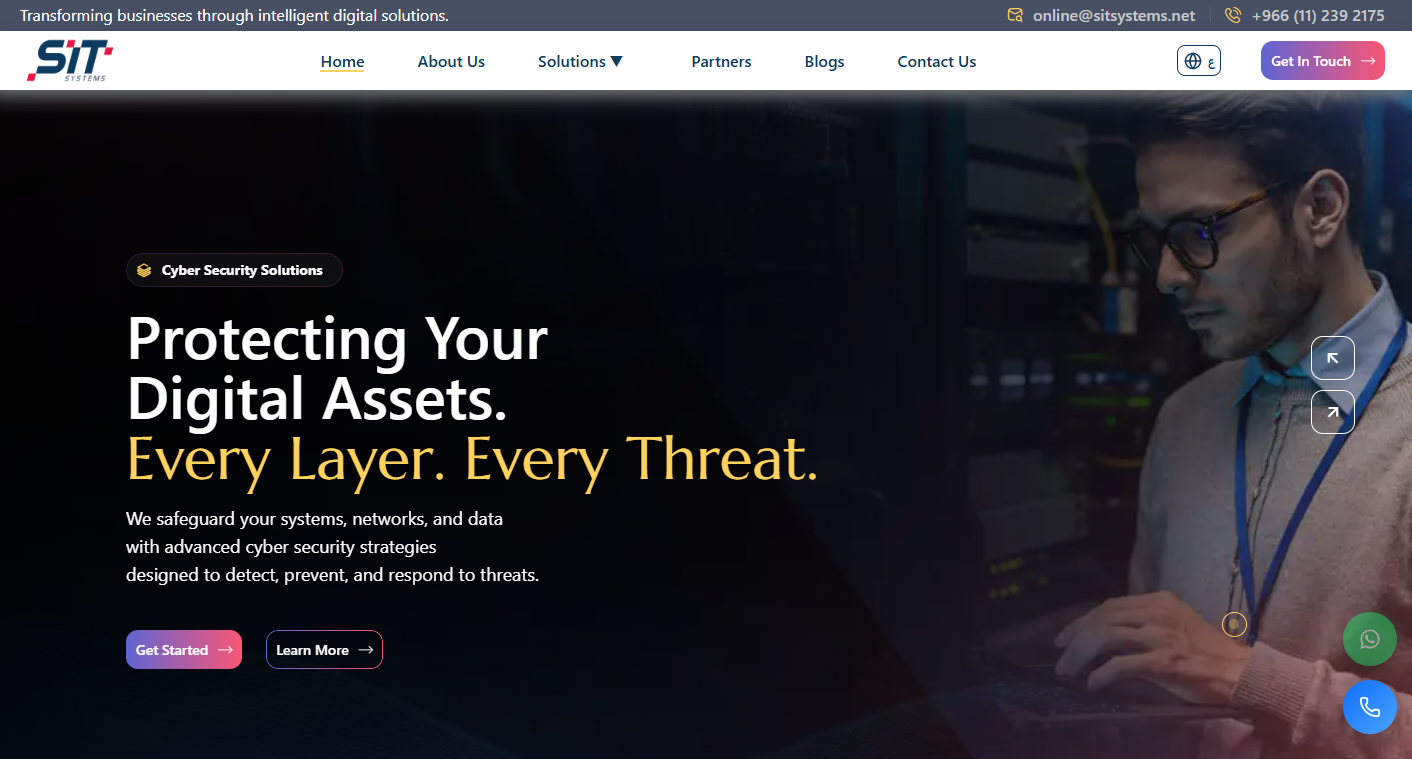Click the "Every Layer. Every Threat." heading
Image resolution: width=1412 pixels, height=759 pixels.
click(472, 459)
